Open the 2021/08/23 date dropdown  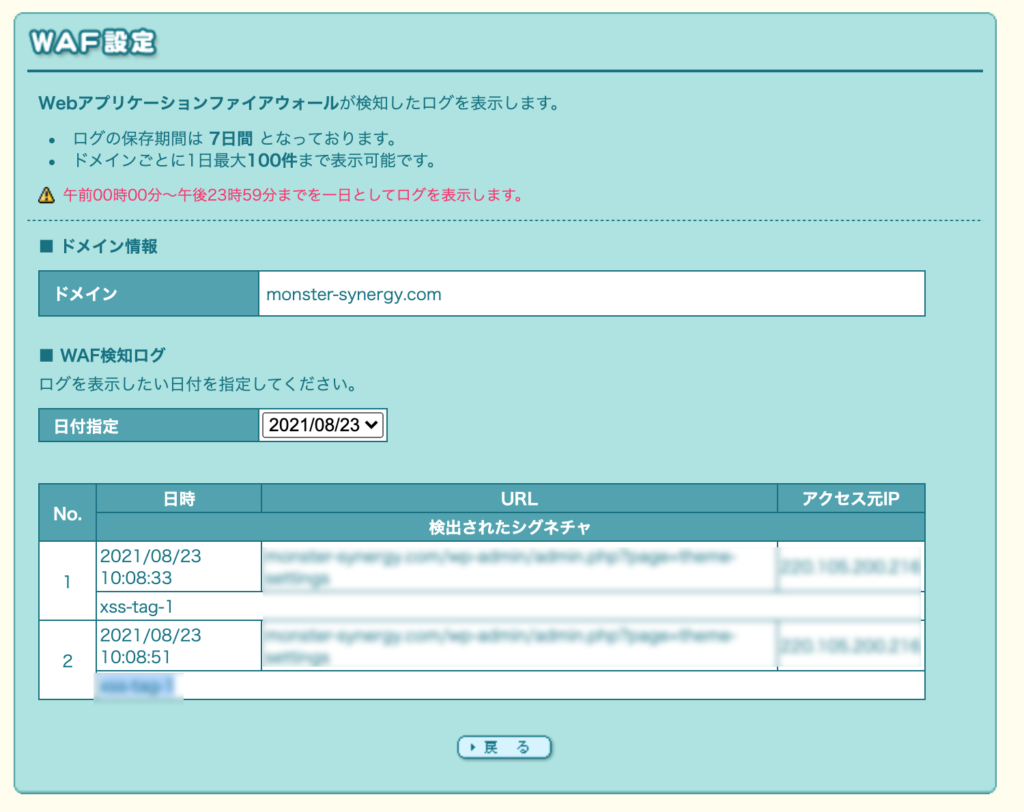point(323,425)
